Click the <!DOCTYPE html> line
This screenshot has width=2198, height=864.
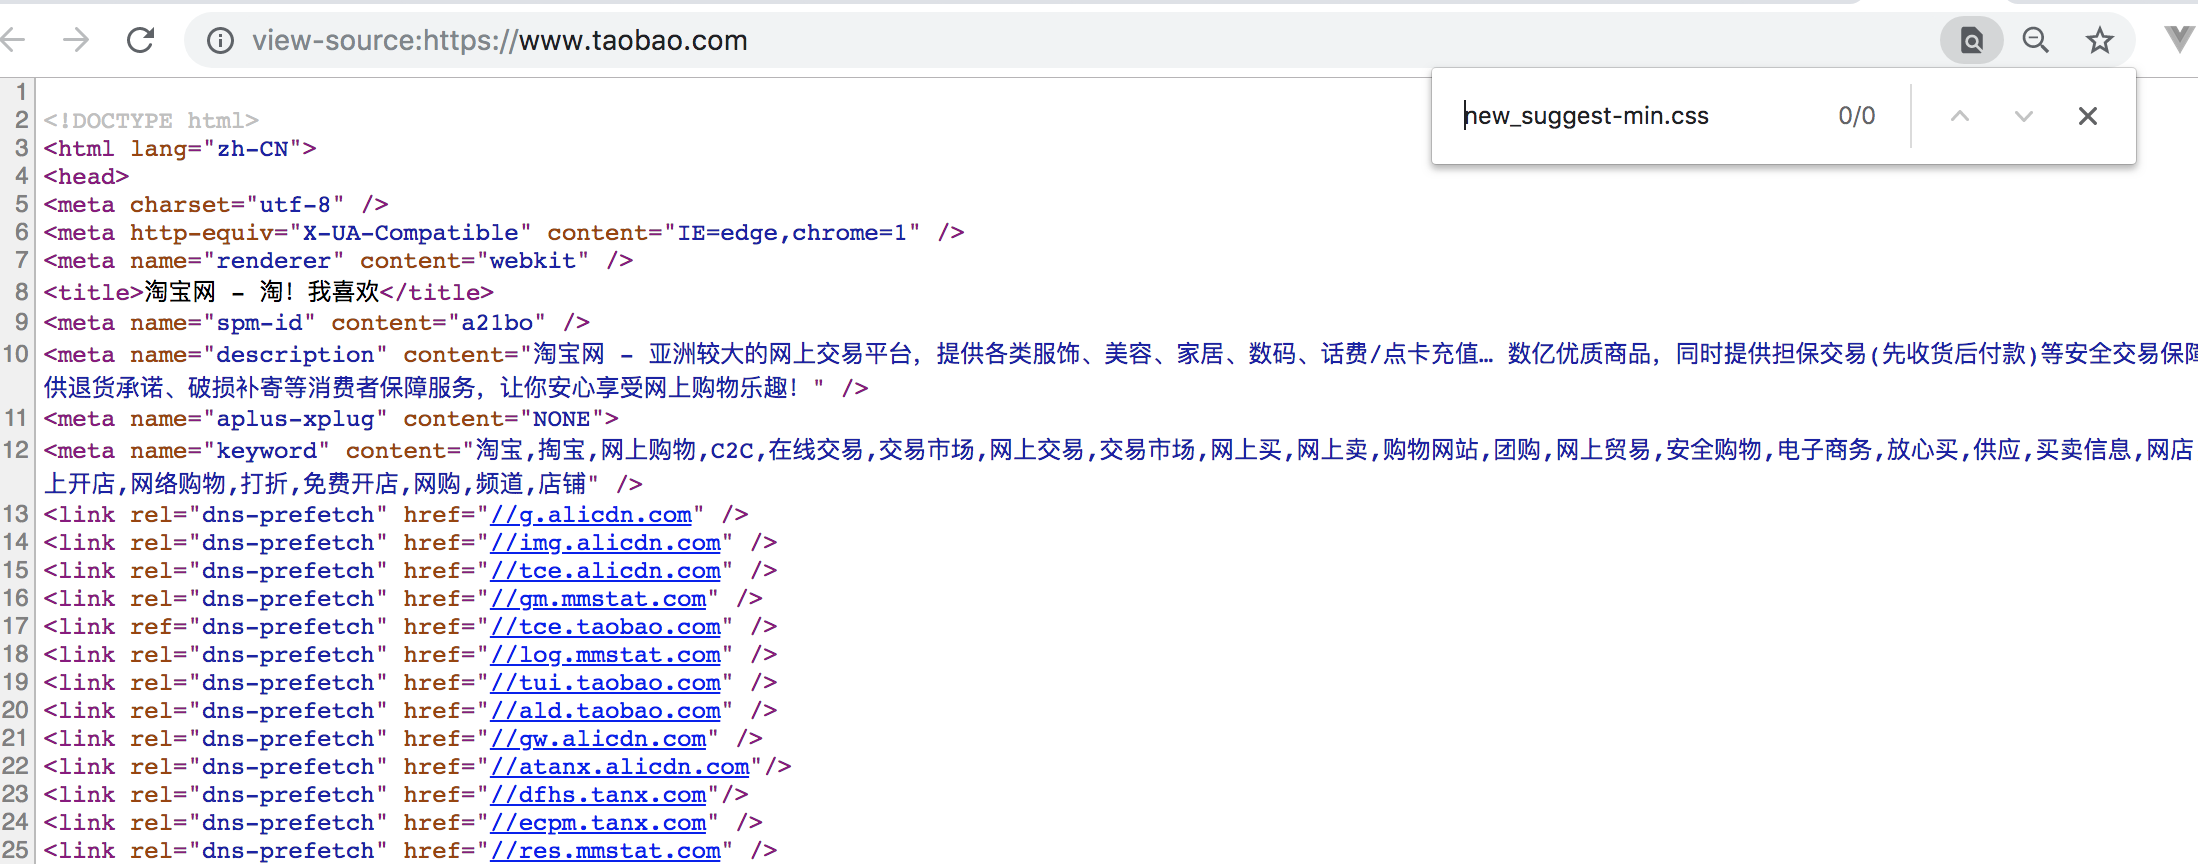tap(151, 121)
